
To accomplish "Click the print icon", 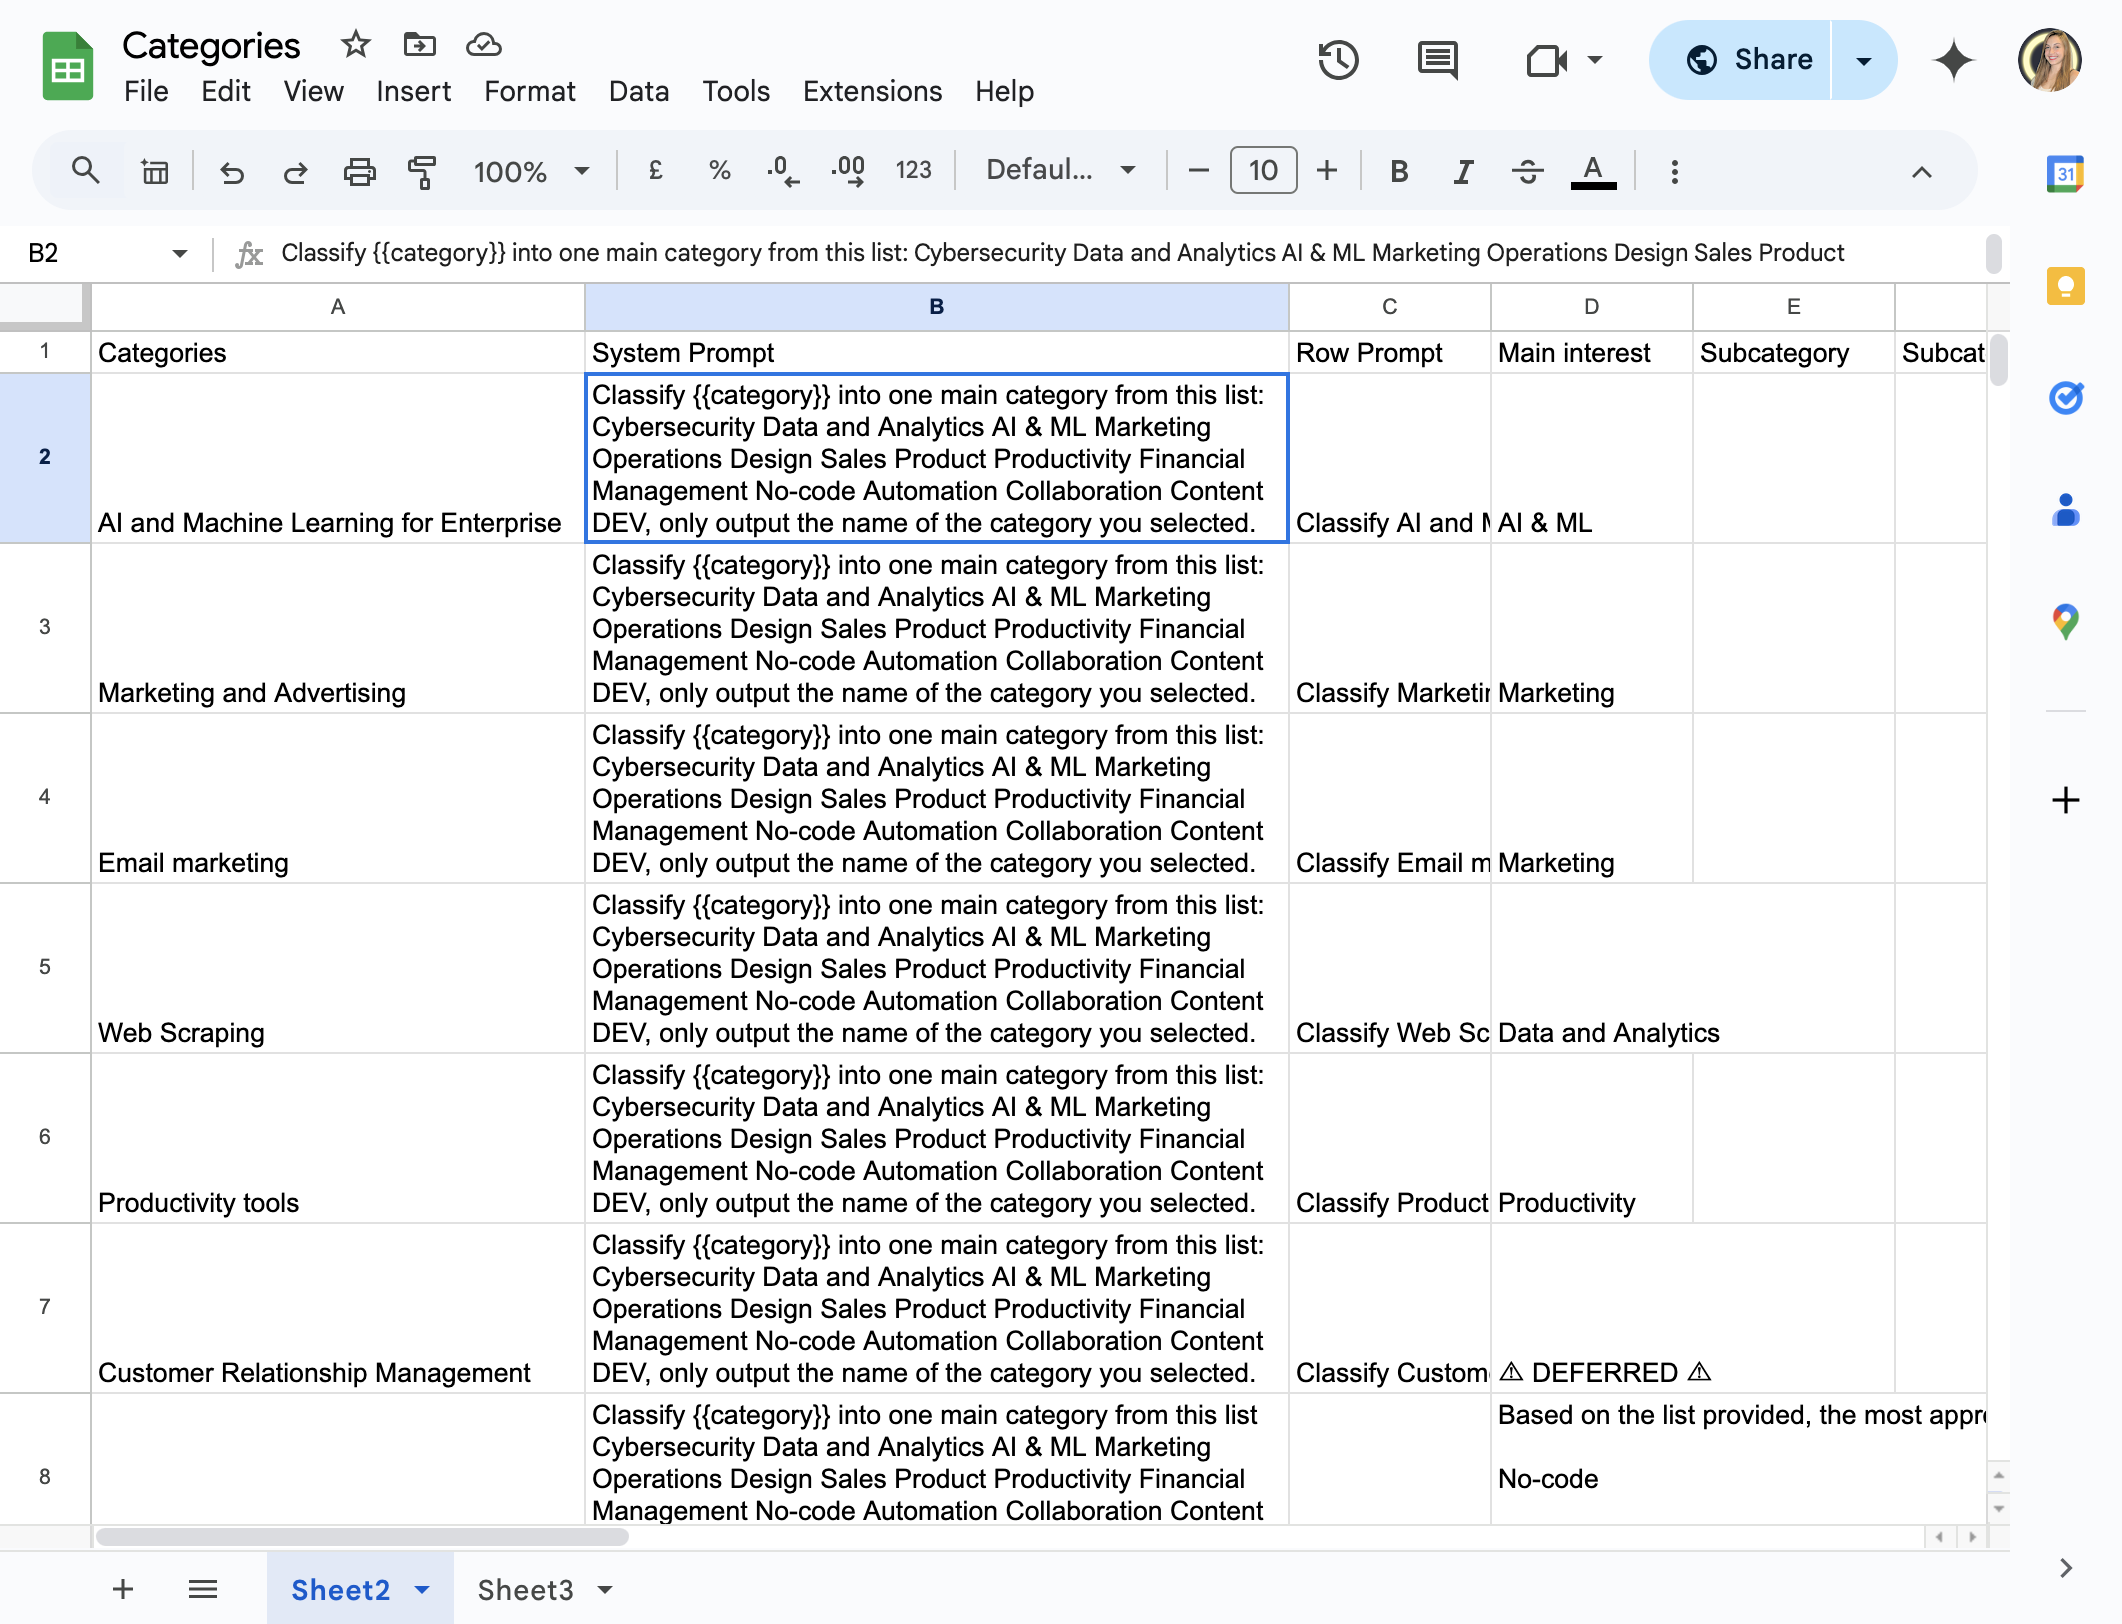I will (359, 172).
